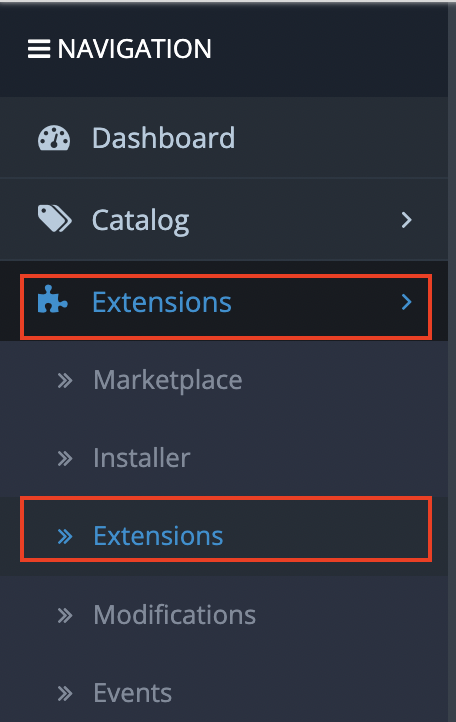Click the double-chevron beside Events
This screenshot has width=456, height=722.
coord(65,693)
